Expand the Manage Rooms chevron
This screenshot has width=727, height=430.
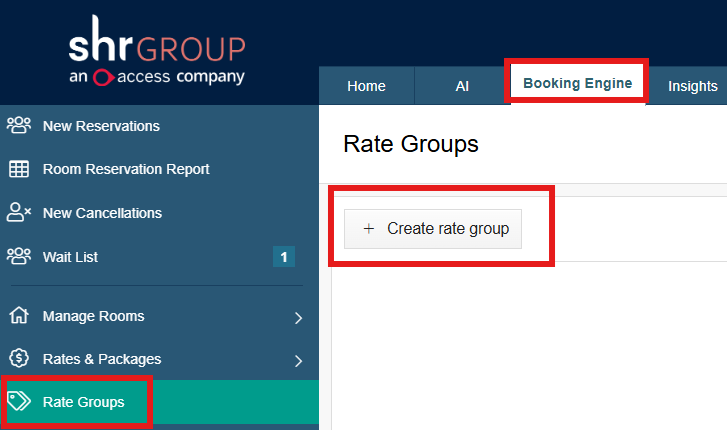(298, 318)
